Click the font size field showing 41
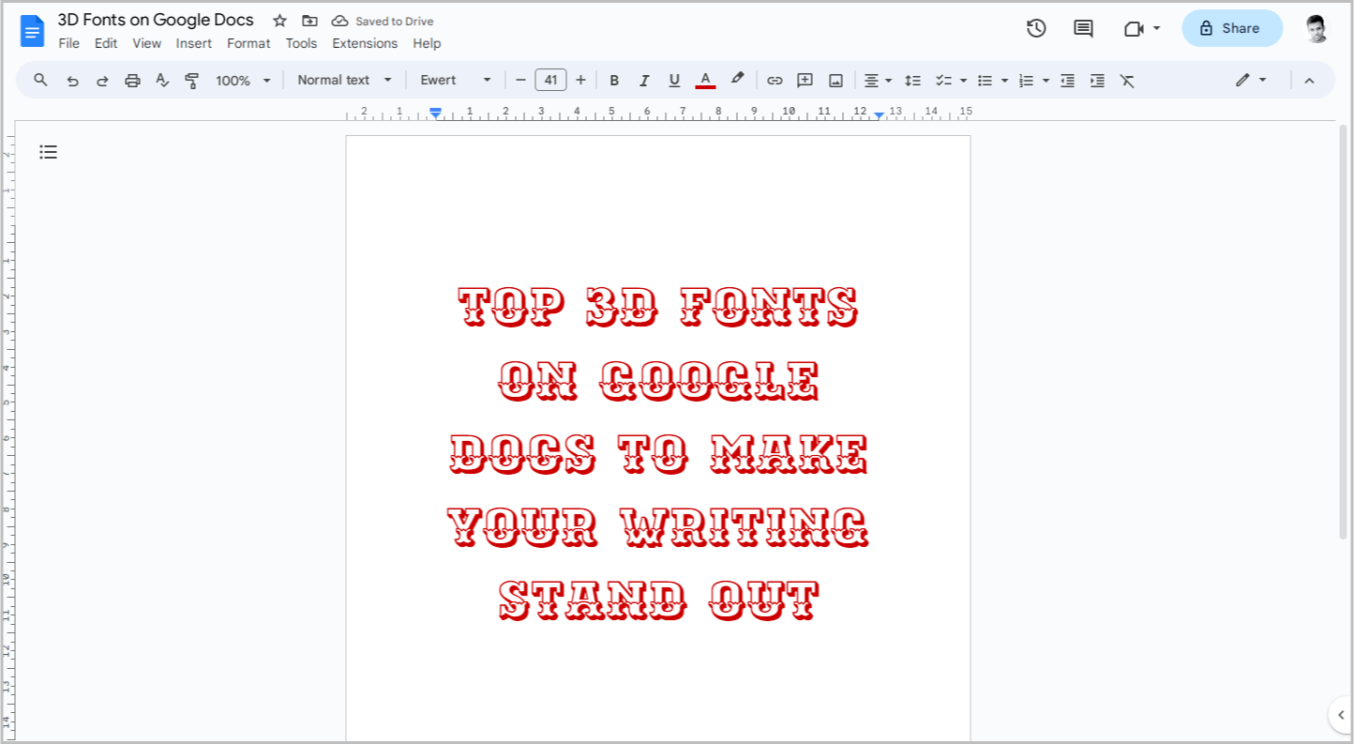Image resolution: width=1354 pixels, height=744 pixels. pos(551,80)
